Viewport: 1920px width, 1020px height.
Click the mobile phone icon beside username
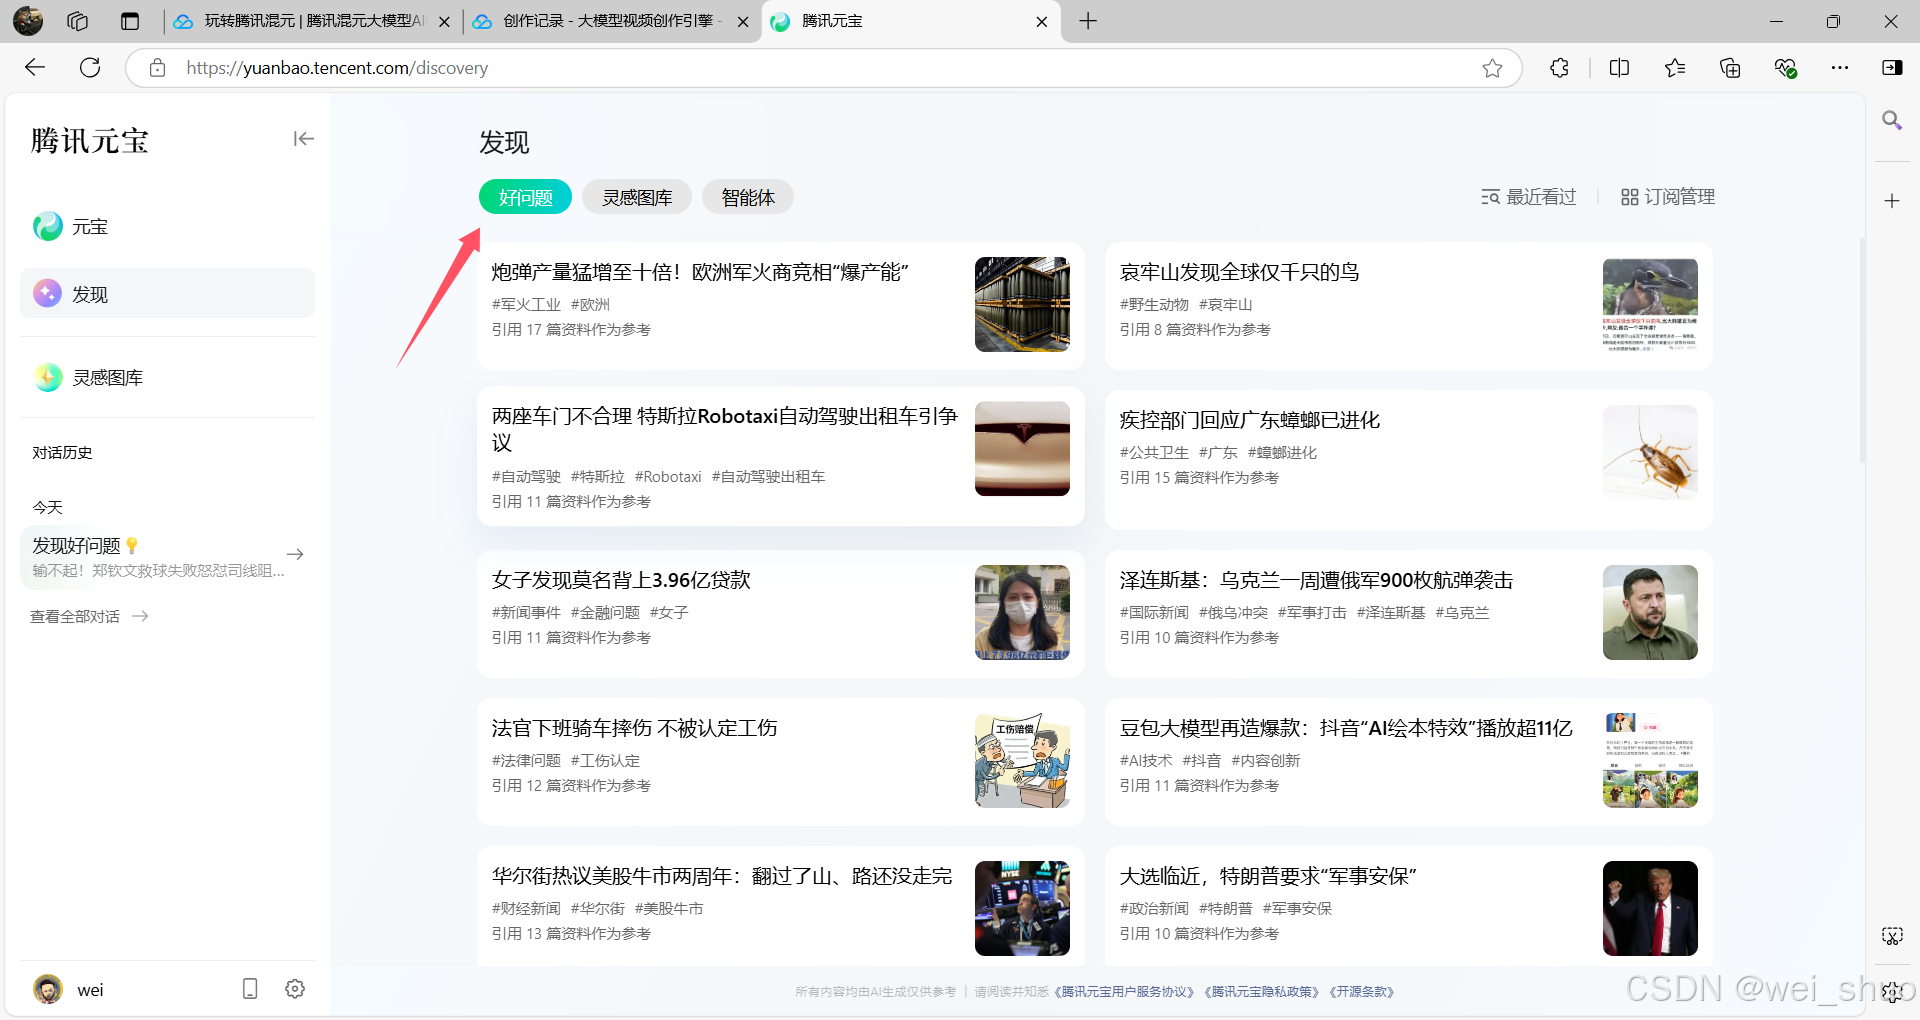[250, 989]
